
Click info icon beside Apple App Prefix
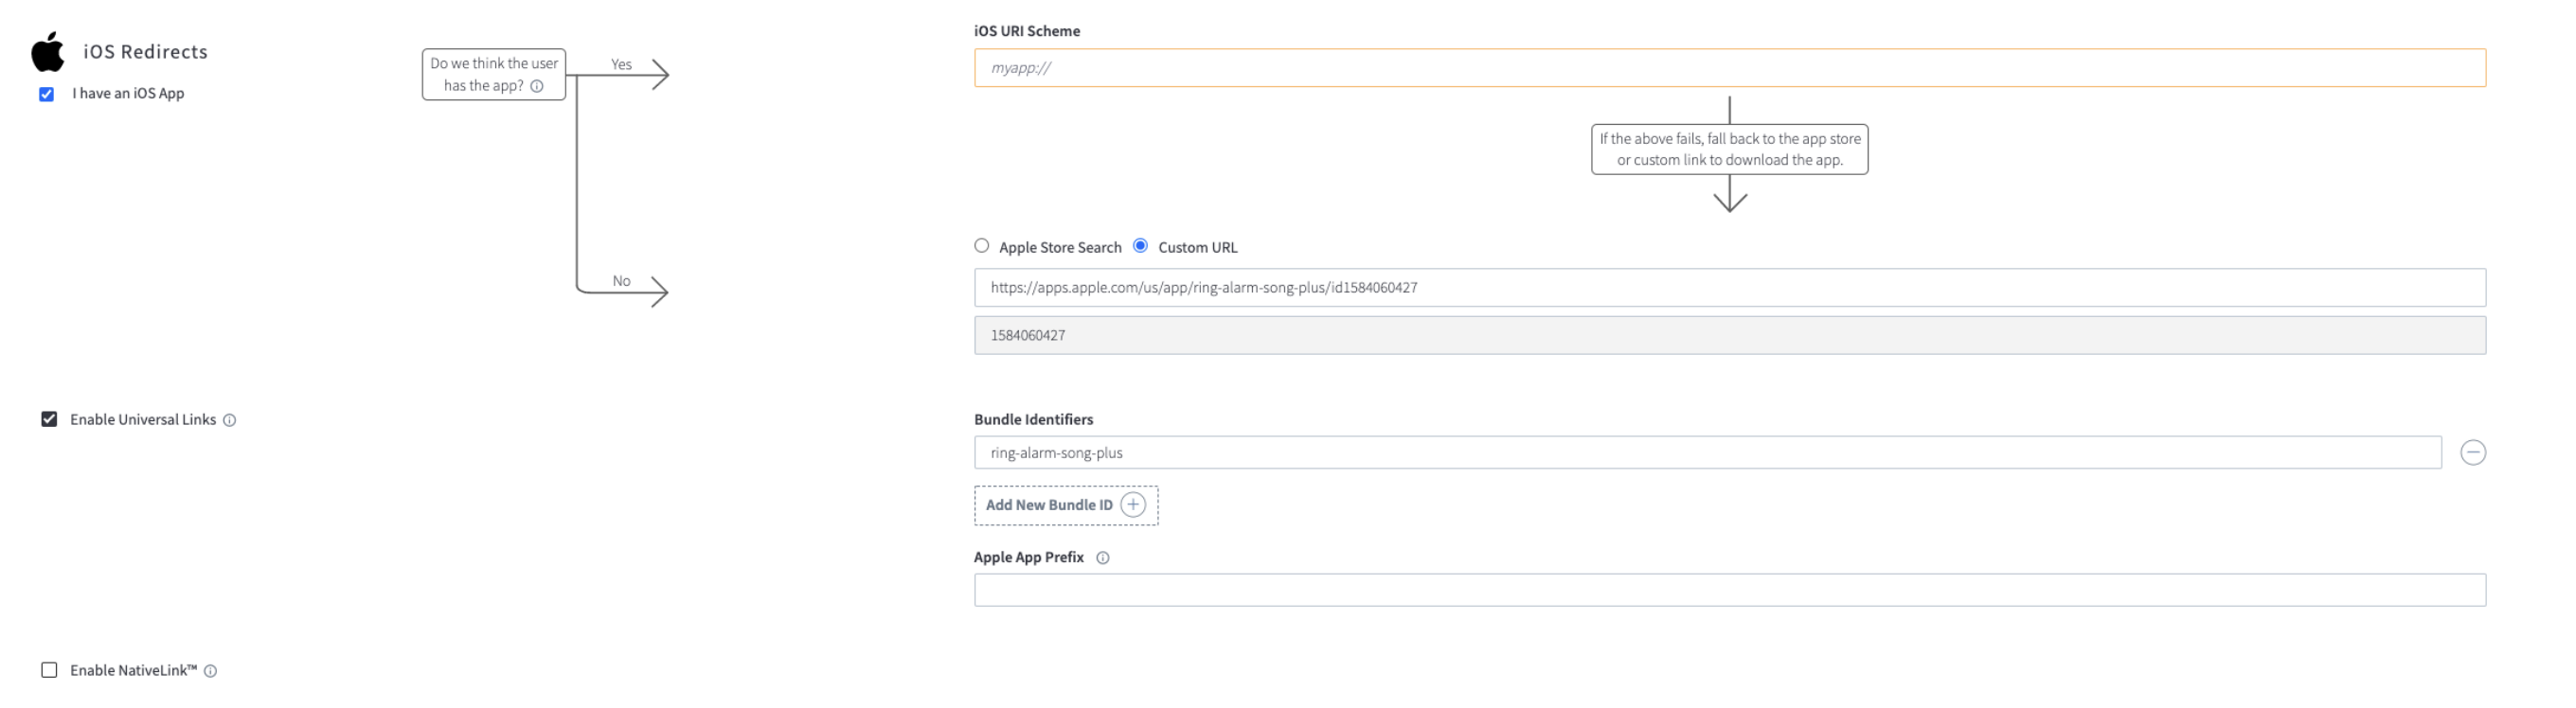1102,558
